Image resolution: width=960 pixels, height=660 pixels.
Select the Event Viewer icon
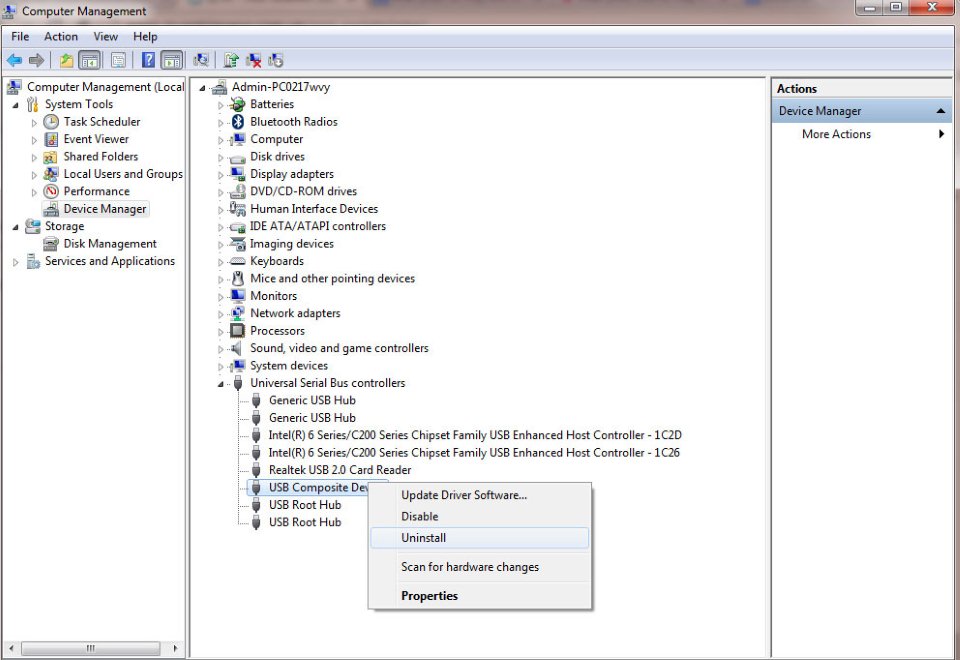[x=51, y=139]
